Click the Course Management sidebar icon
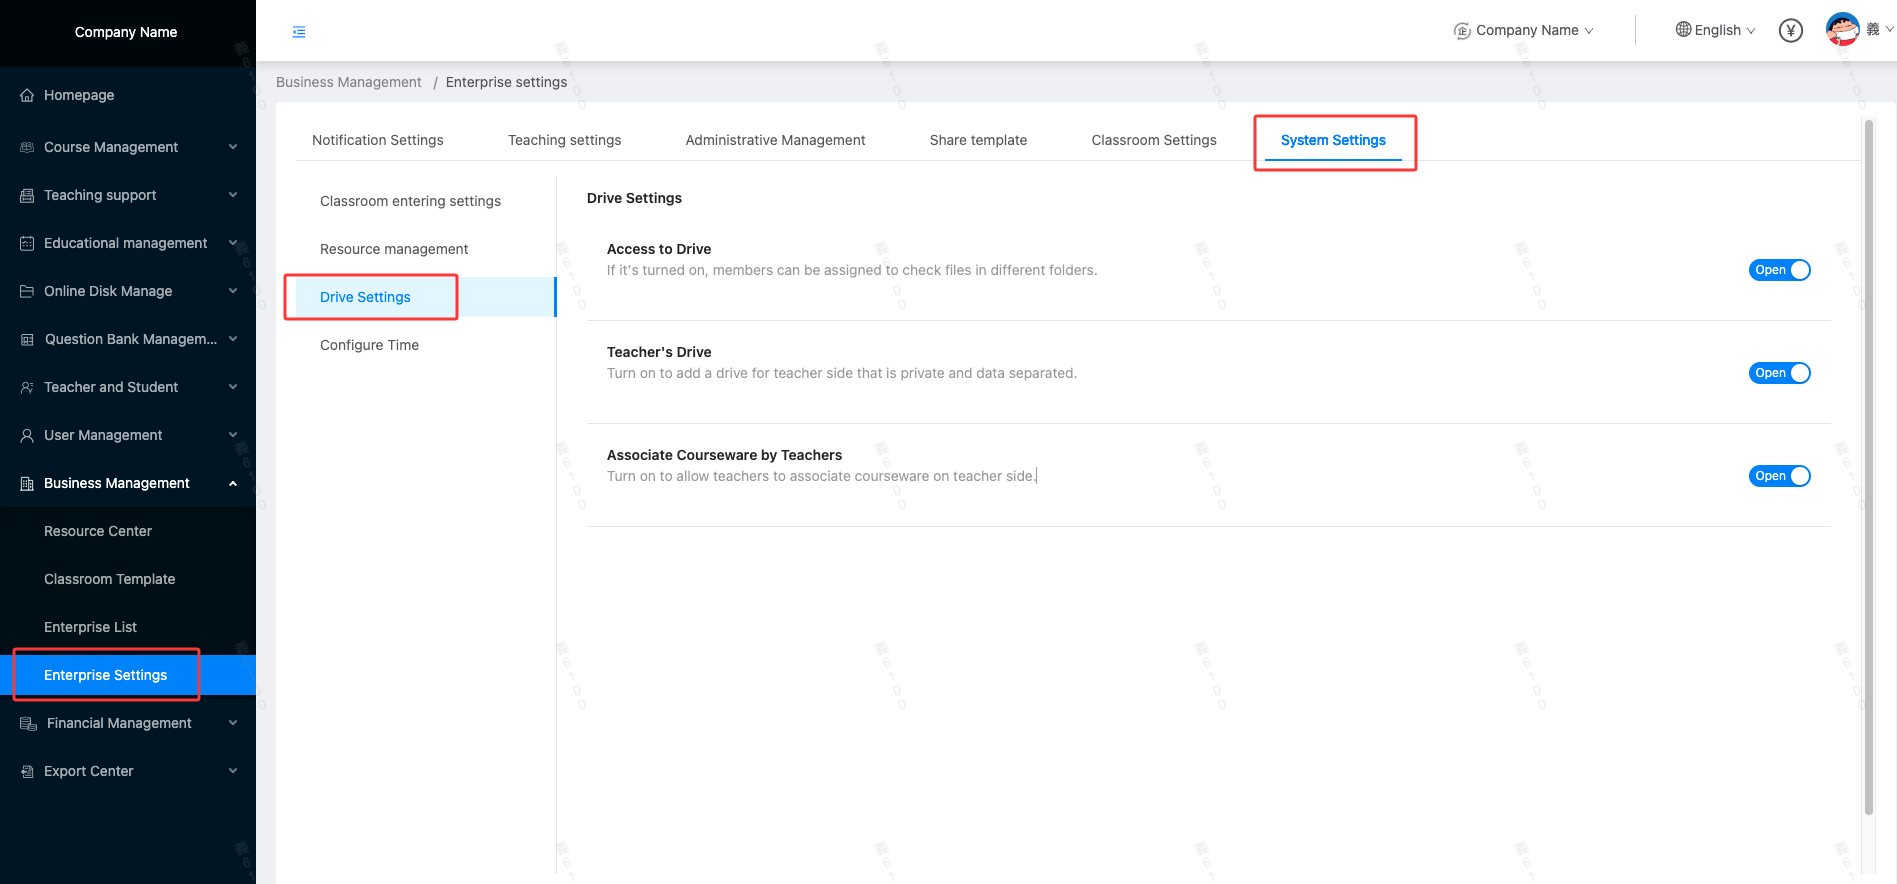This screenshot has height=884, width=1897. pyautogui.click(x=27, y=148)
